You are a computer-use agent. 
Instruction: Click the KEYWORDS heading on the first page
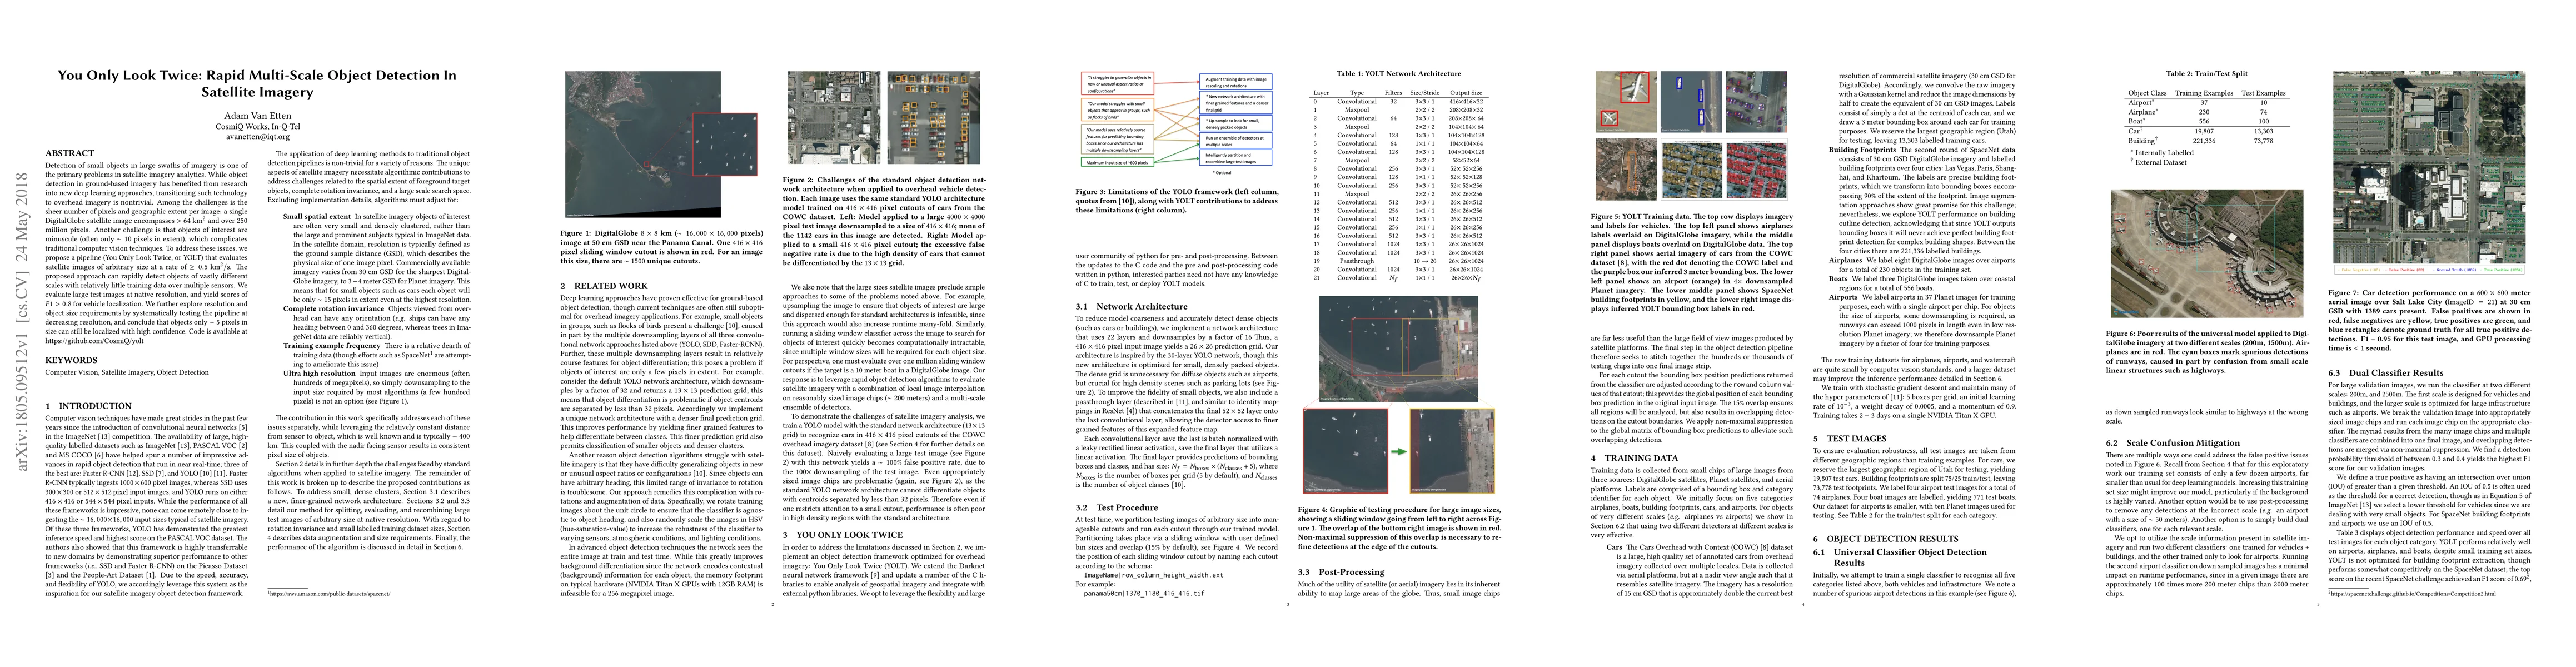(x=71, y=359)
